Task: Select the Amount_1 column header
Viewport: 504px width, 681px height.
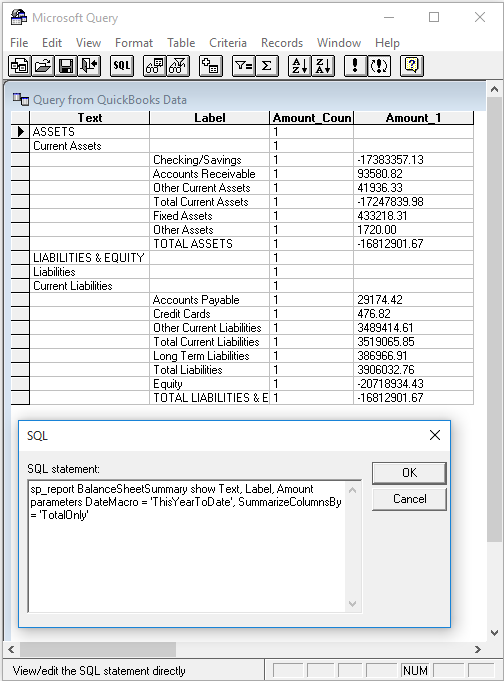Action: [x=414, y=118]
